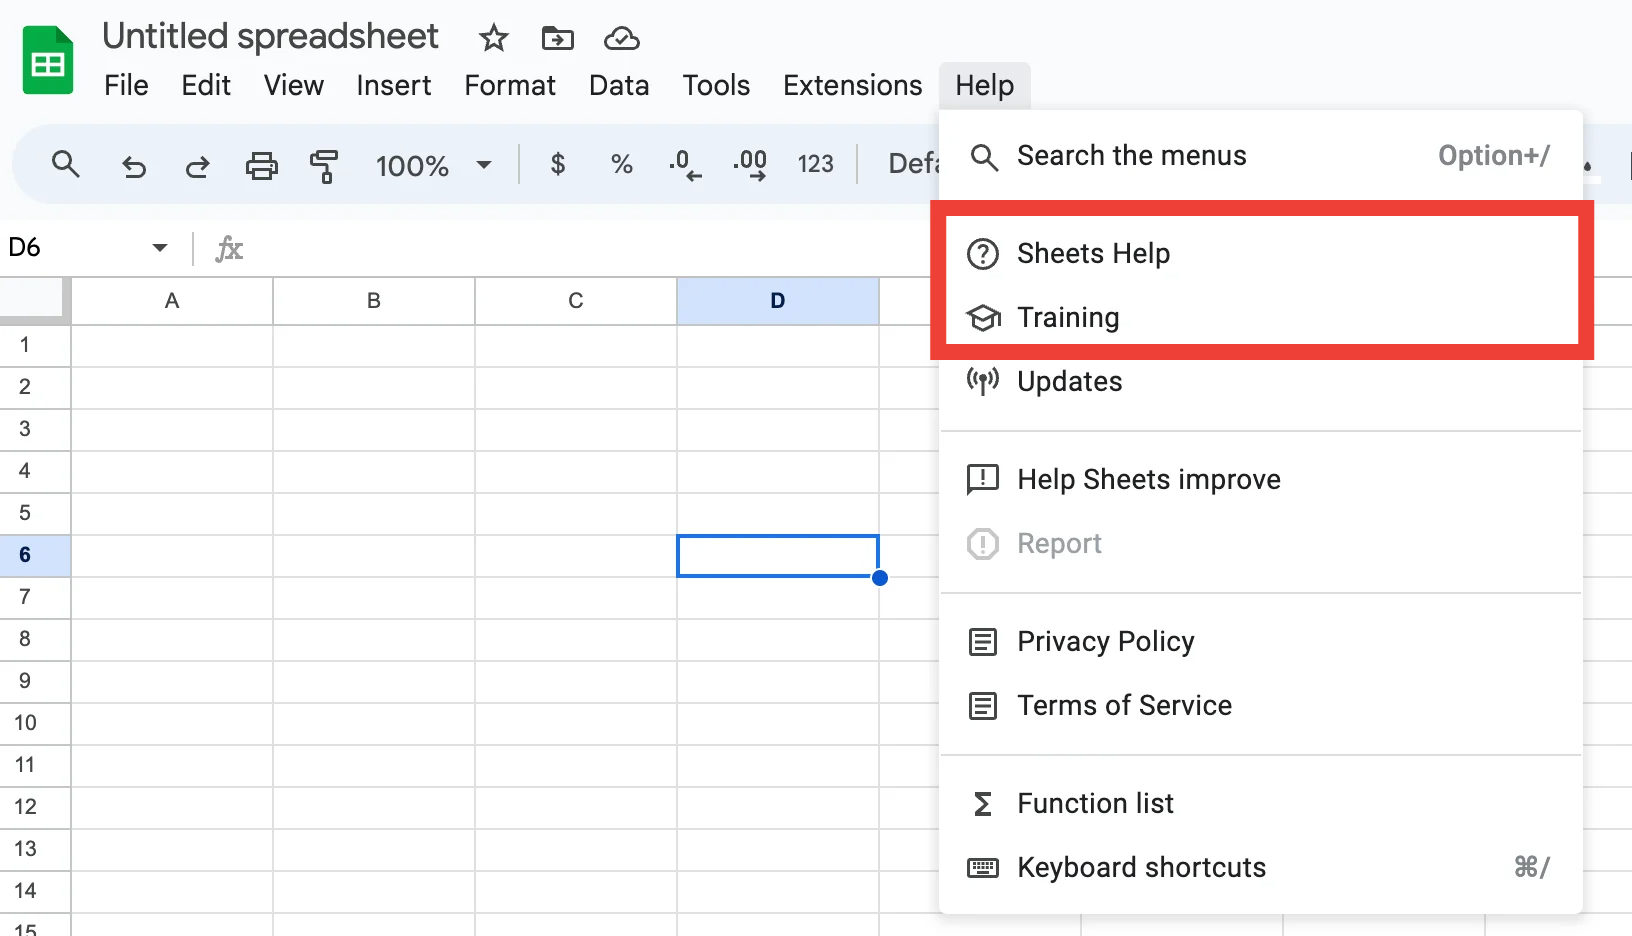Click the graduation cap icon beside Training

point(983,318)
